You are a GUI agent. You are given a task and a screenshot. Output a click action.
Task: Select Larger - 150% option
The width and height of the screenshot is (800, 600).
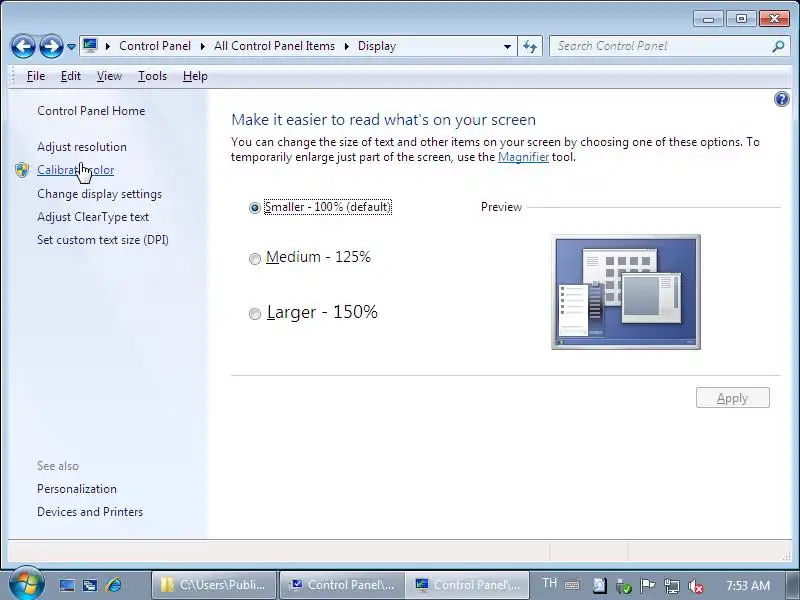(313, 312)
